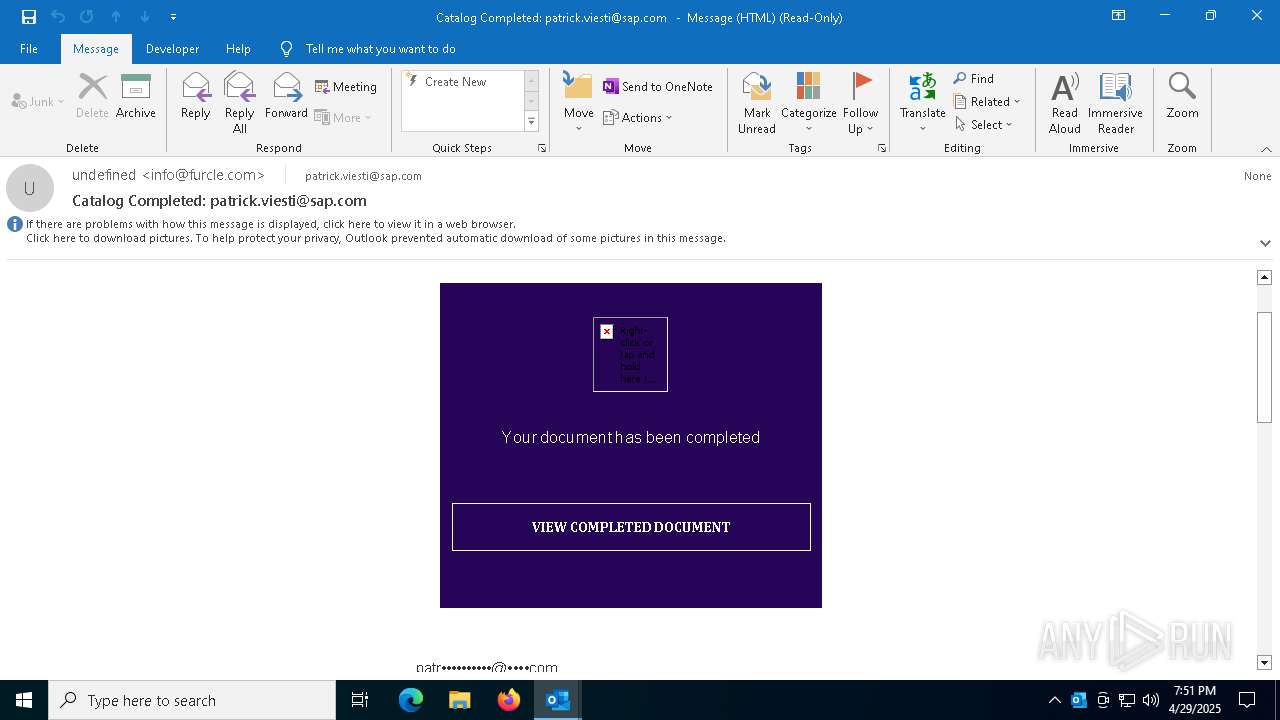Open the notification center

click(1247, 700)
